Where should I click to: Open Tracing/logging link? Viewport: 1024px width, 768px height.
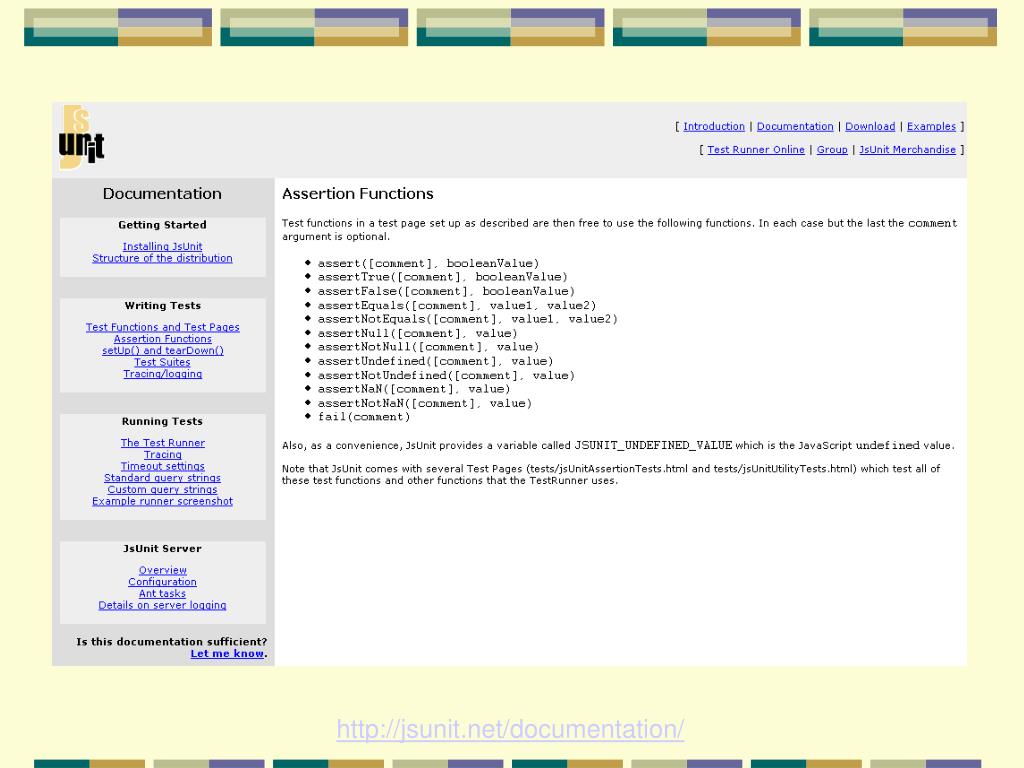(x=163, y=374)
